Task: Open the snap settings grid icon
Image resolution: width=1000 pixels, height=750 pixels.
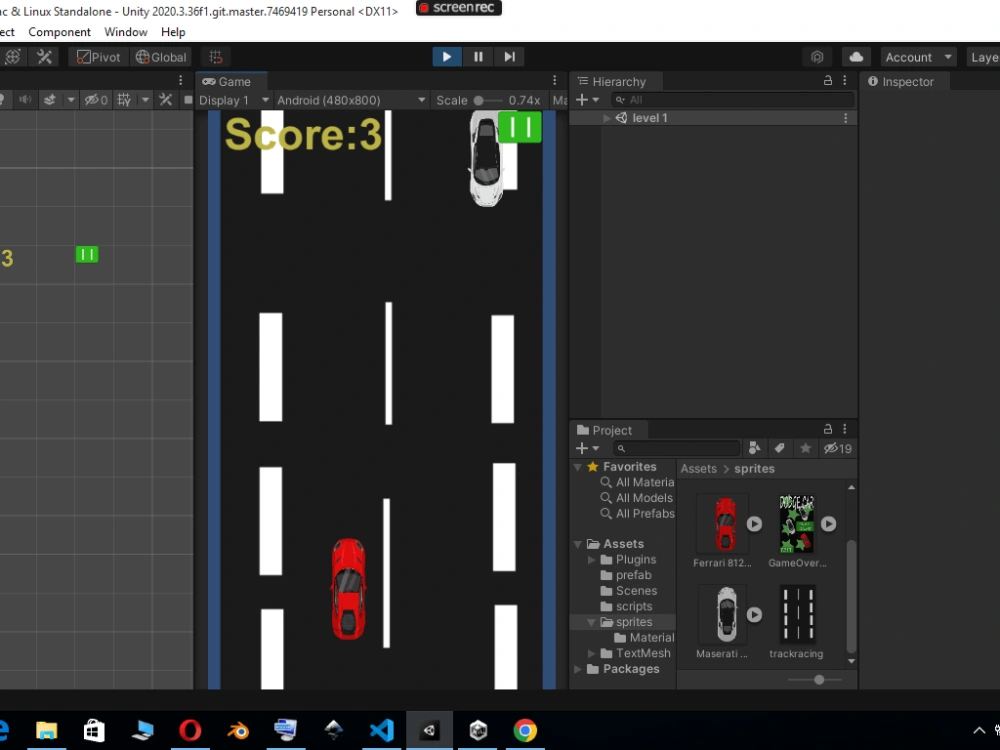Action: (215, 57)
